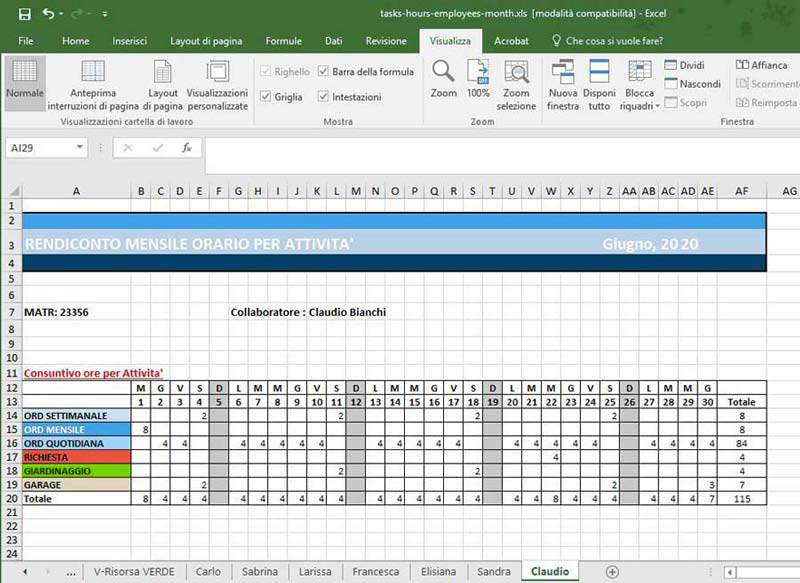Open the Larissa sheet tab
Viewport: 800px width, 583px height.
pos(315,572)
